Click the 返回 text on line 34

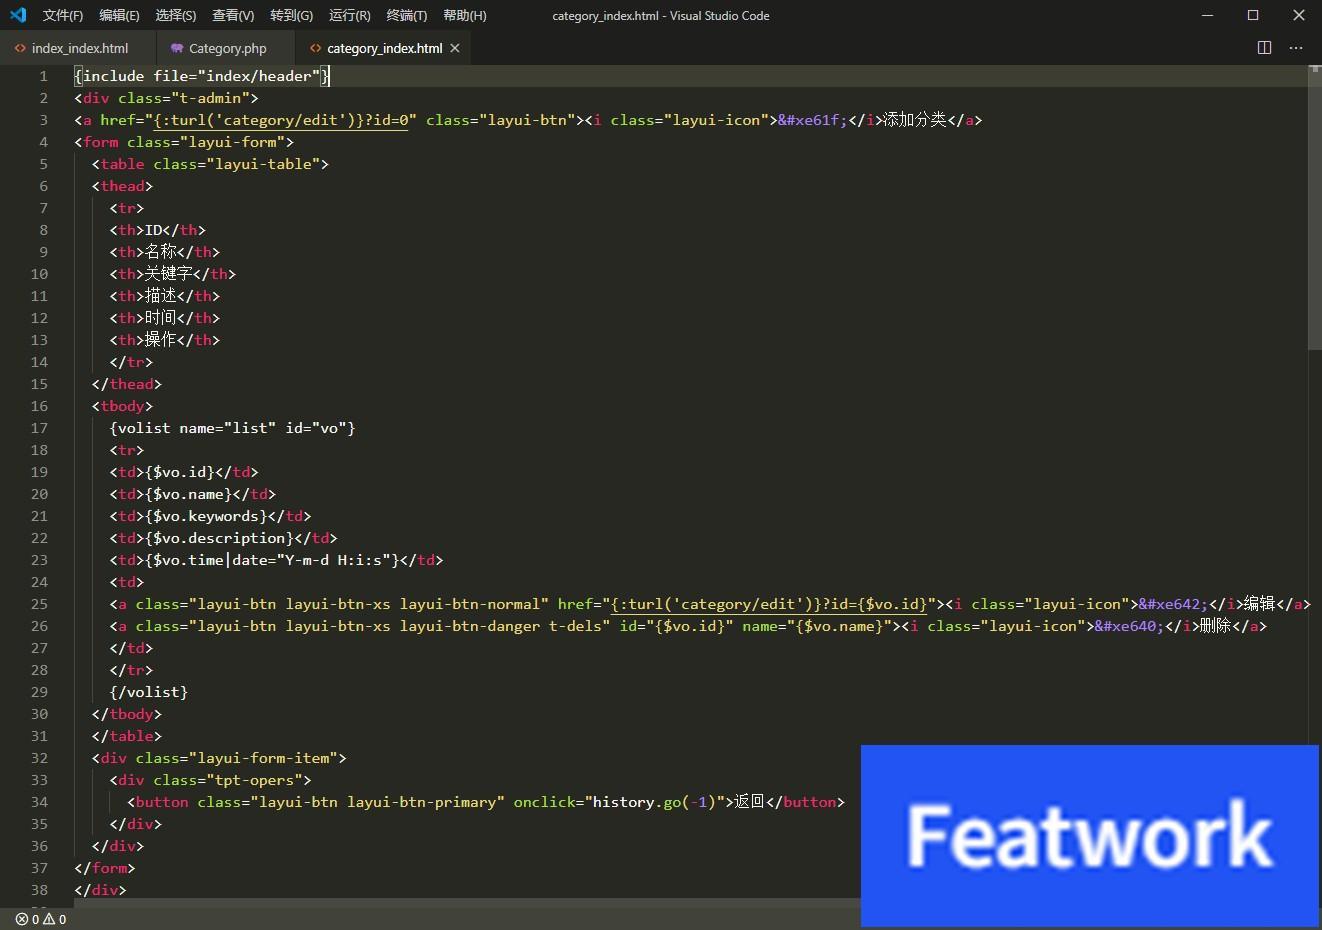pyautogui.click(x=750, y=802)
